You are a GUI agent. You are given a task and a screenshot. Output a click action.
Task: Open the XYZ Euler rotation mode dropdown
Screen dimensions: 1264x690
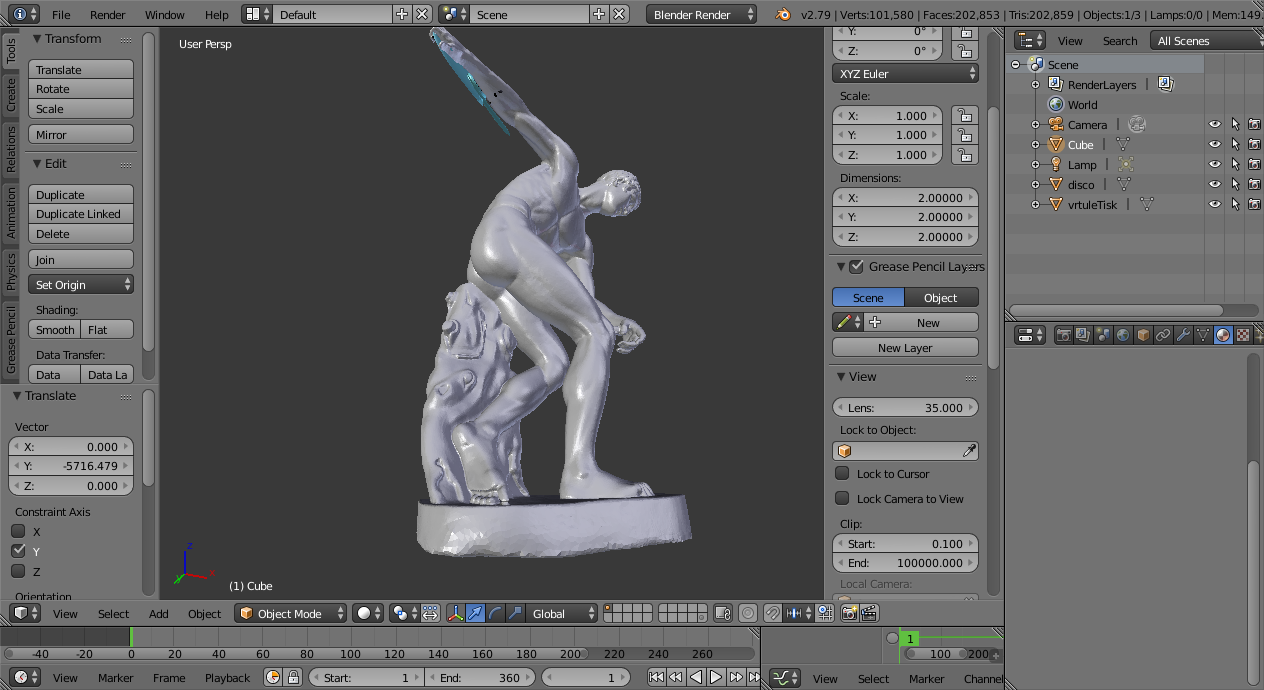905,73
